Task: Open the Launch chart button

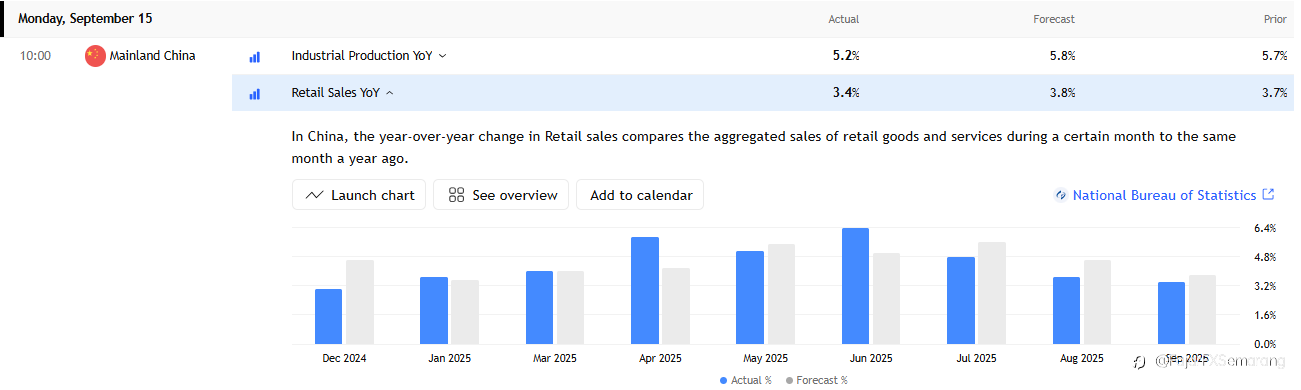Action: [360, 195]
